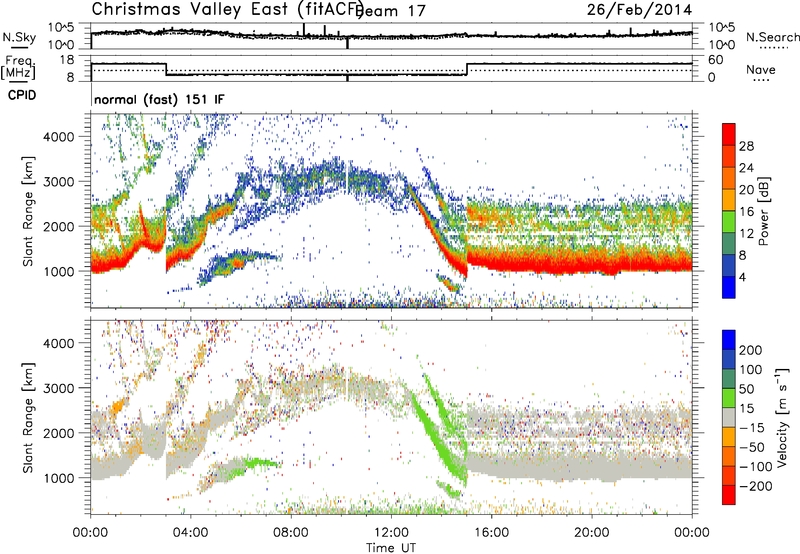Click the left '10^5' noise axis label
This screenshot has height=554, width=800.
point(61,27)
